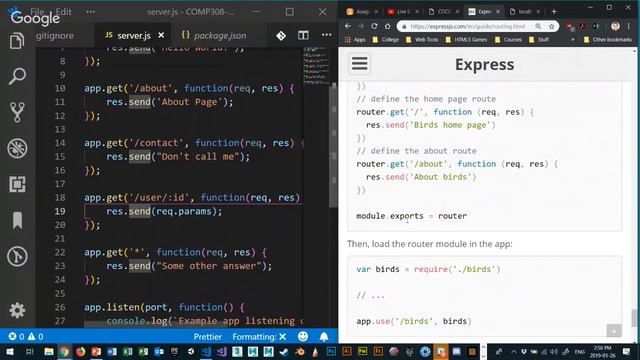Click the Express heading logo

484,64
